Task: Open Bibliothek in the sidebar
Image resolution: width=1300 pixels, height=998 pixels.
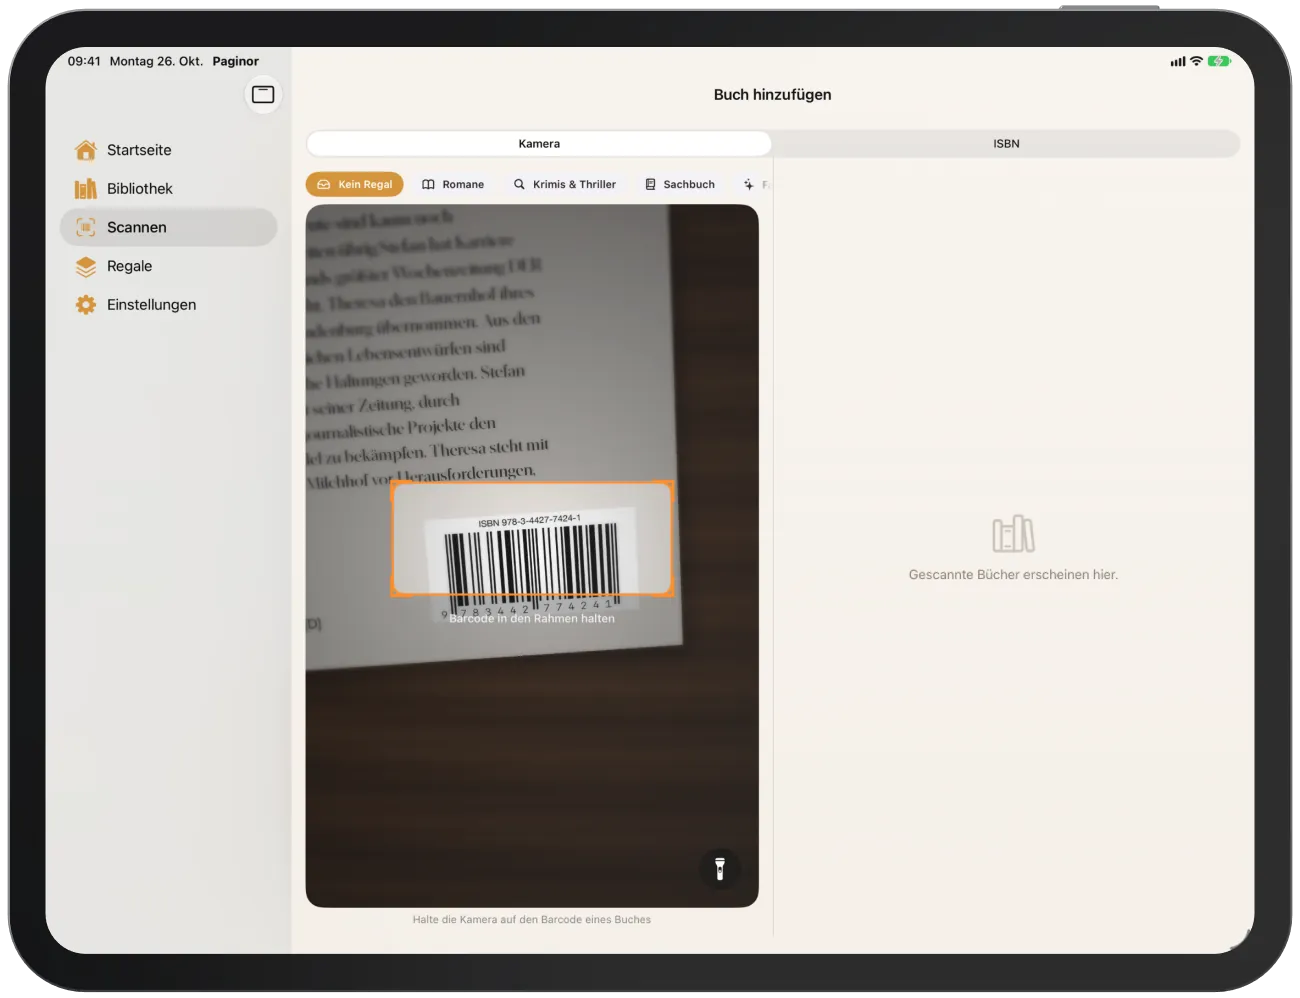Action: [x=168, y=189]
